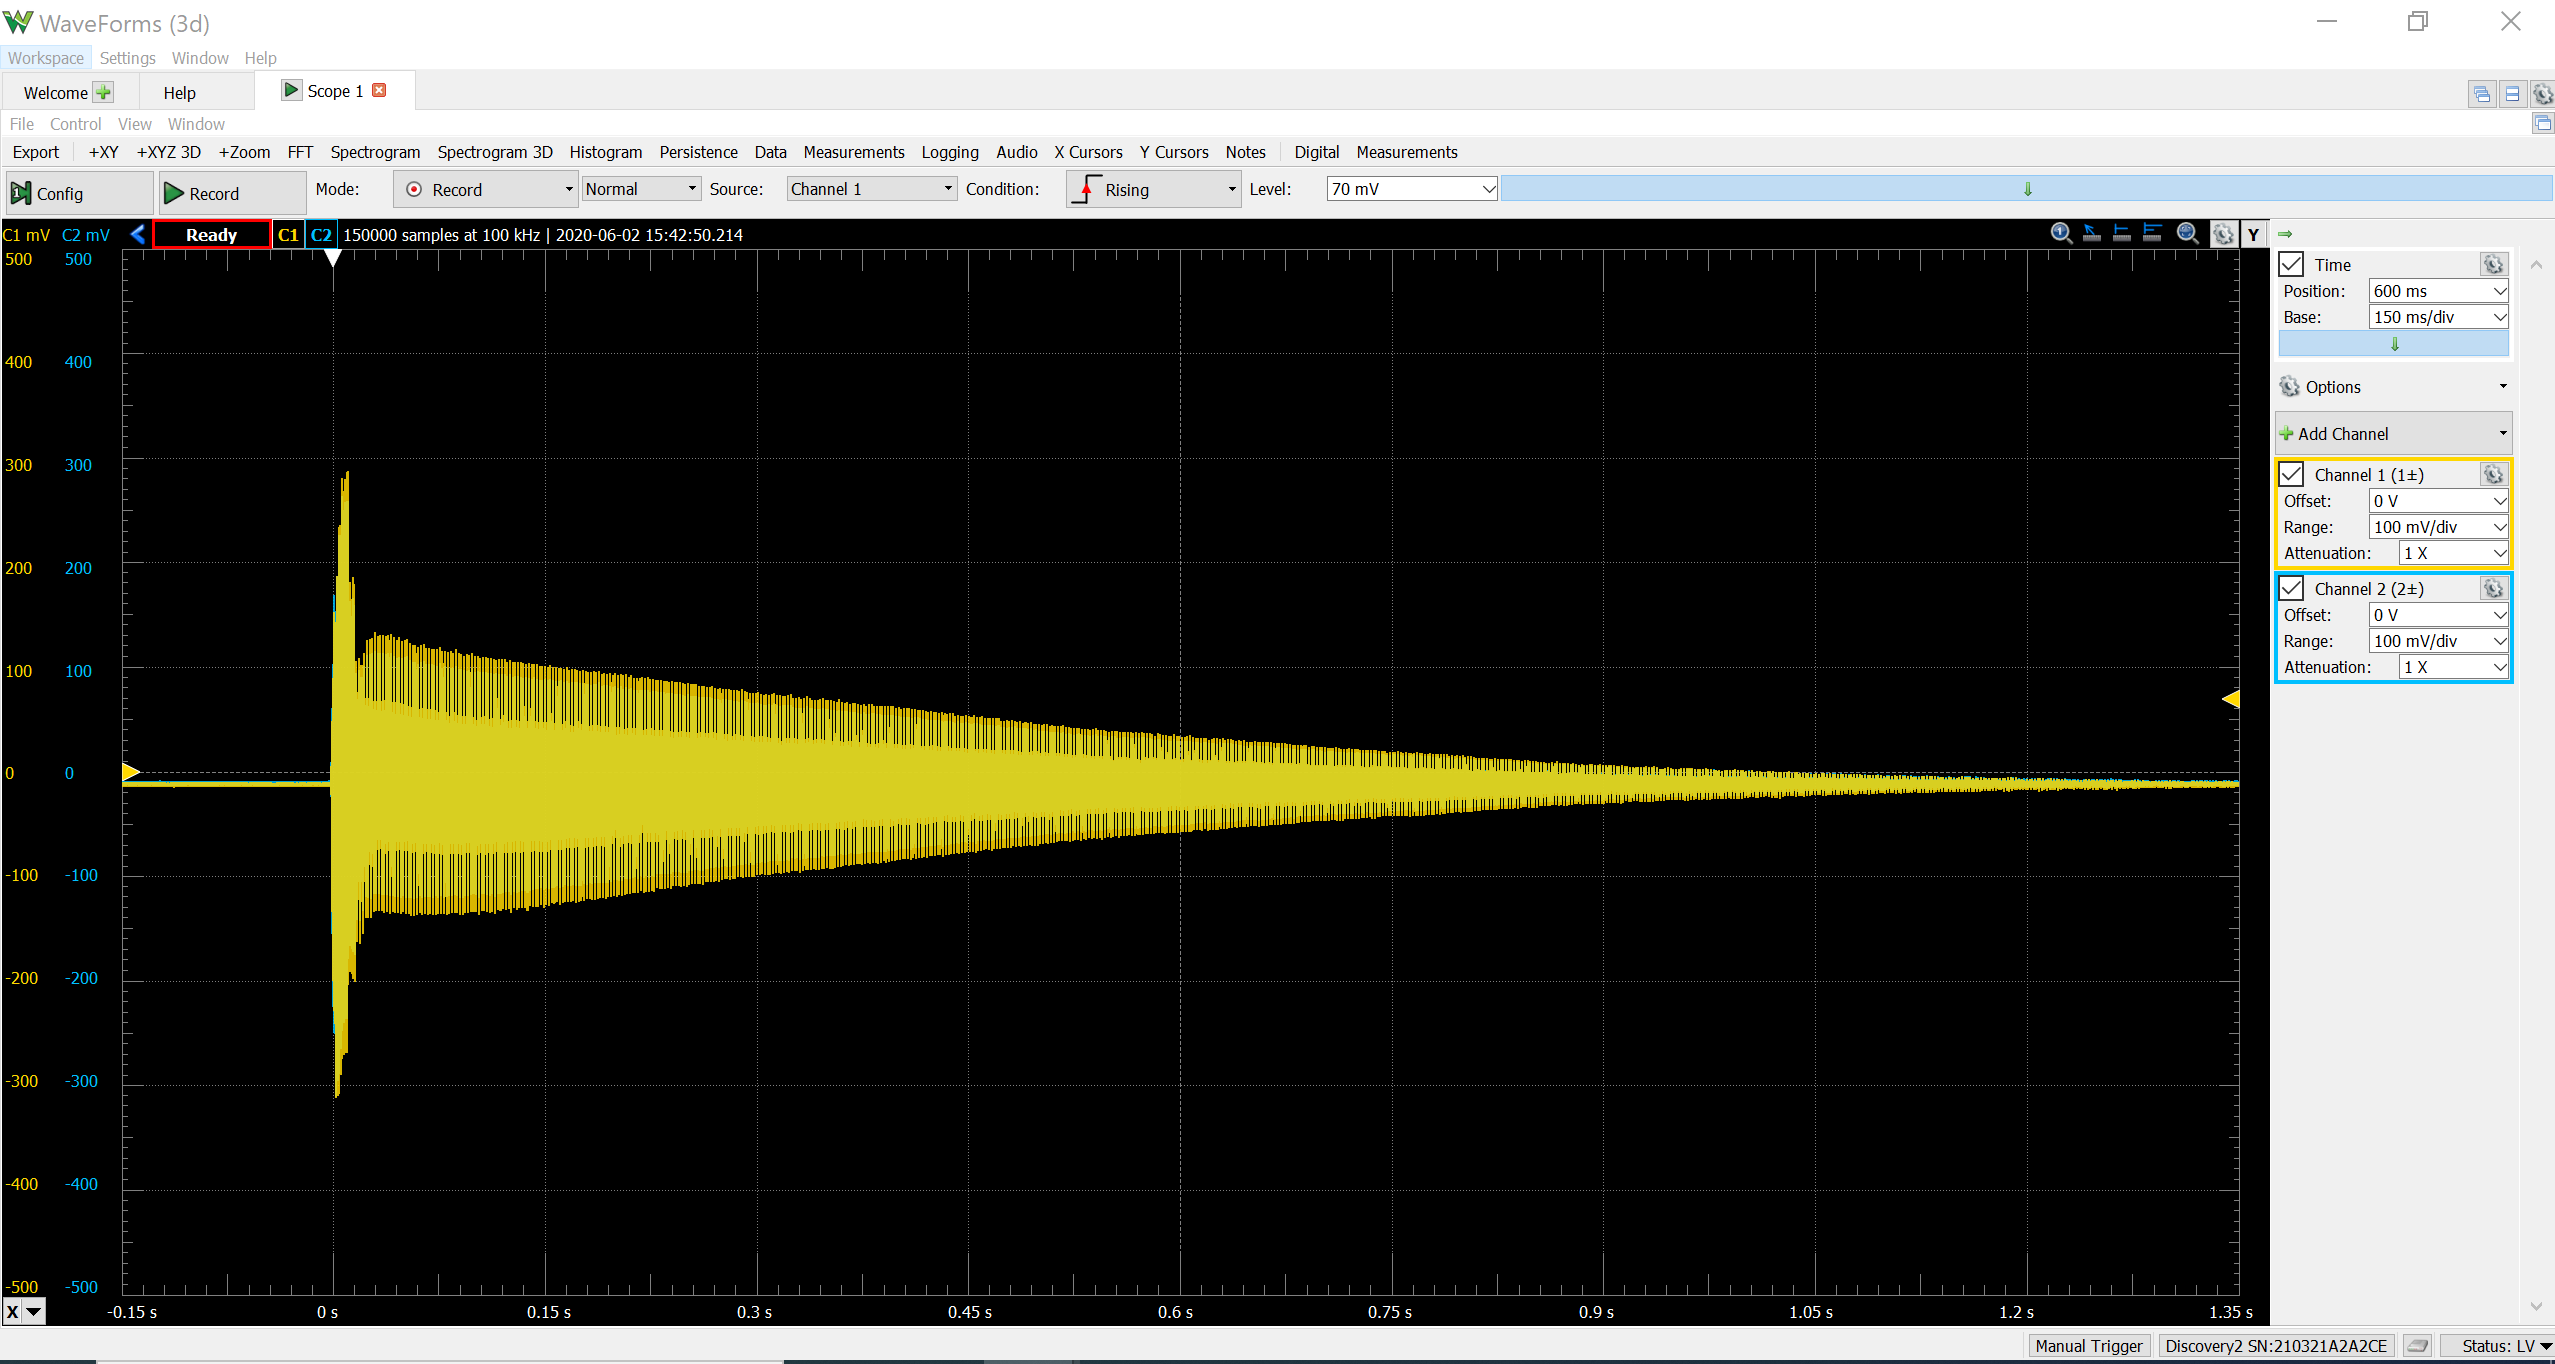2555x1364 pixels.
Task: Open the Source Channel 1 dropdown
Action: pos(871,189)
